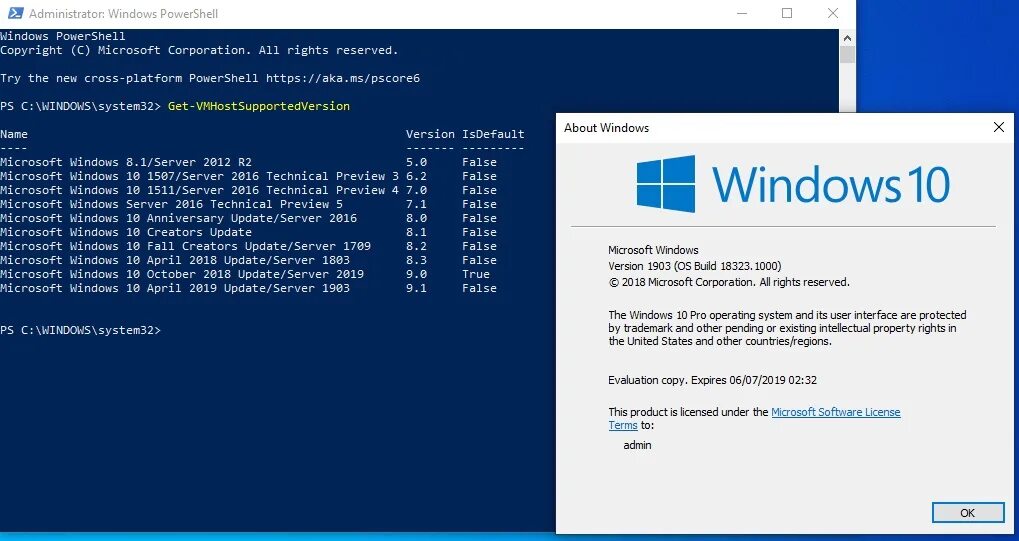
Task: Click the row 'Microsoft Windows 8.1/Server 2012 R2'
Action: (x=248, y=162)
